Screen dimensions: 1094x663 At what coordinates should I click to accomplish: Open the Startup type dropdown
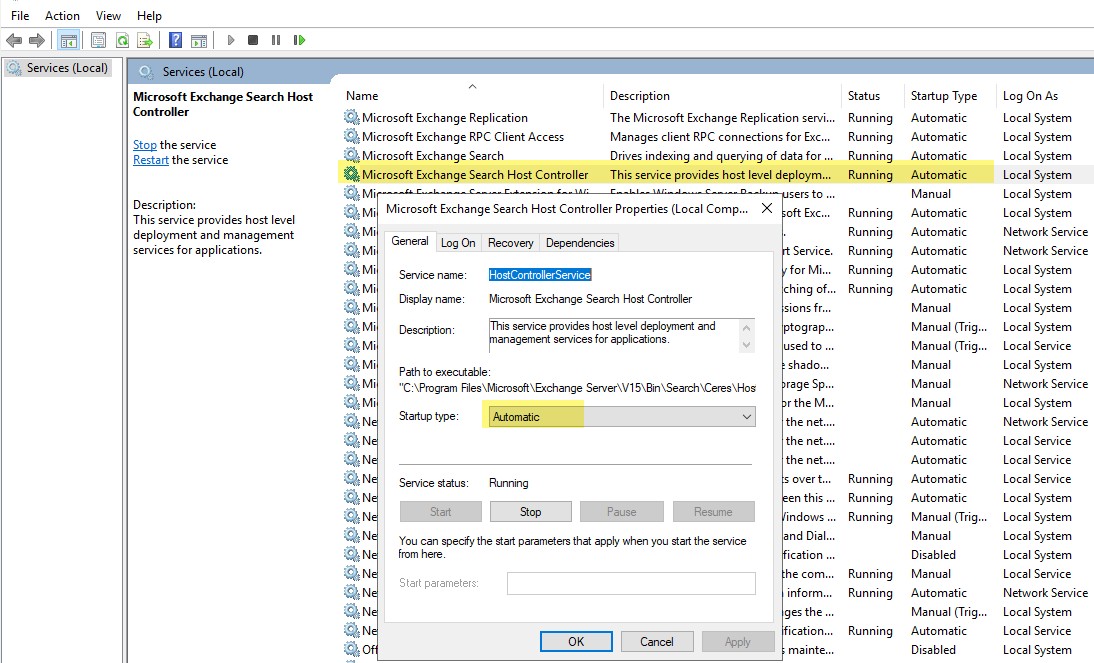[622, 417]
